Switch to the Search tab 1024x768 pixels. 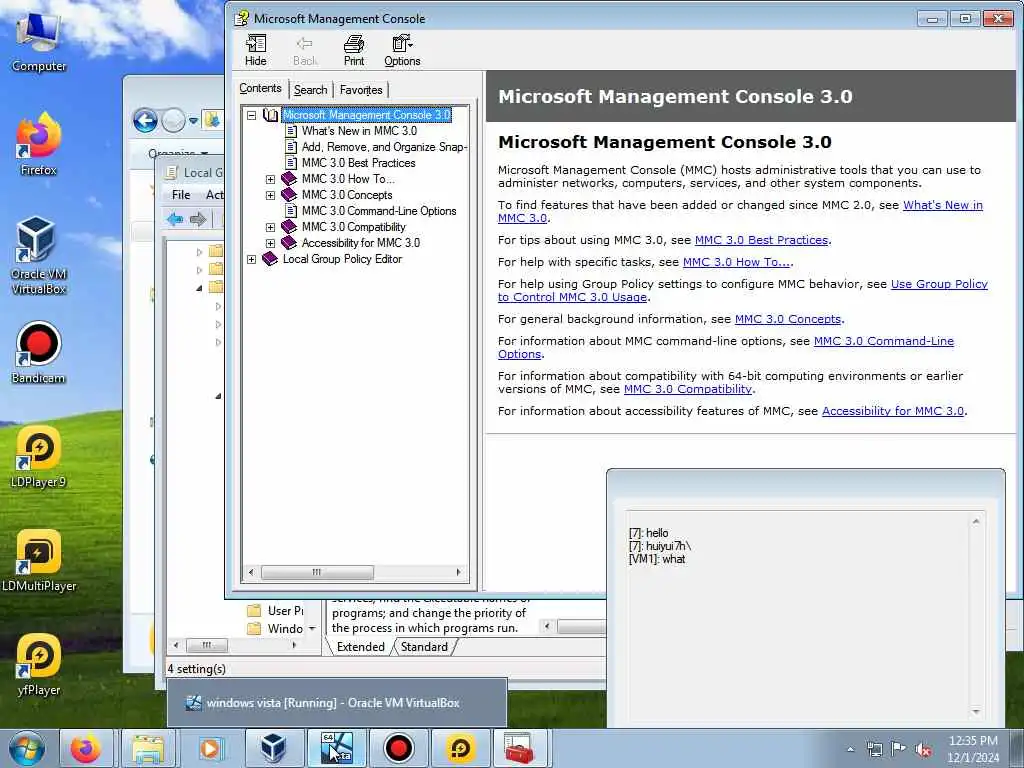pos(310,90)
